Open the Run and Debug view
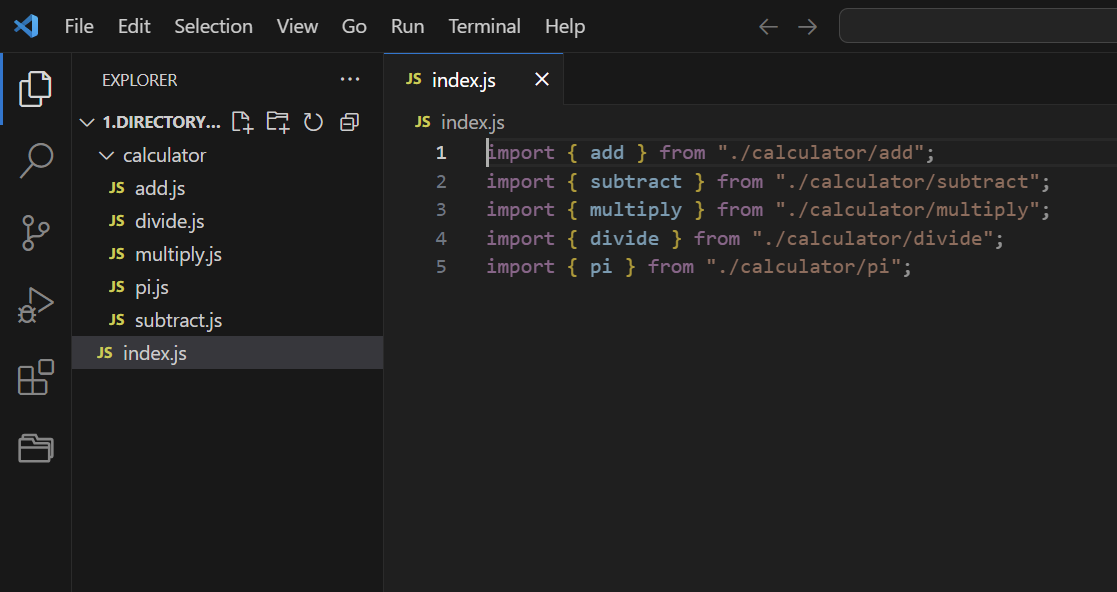The width and height of the screenshot is (1117, 592). point(36,306)
